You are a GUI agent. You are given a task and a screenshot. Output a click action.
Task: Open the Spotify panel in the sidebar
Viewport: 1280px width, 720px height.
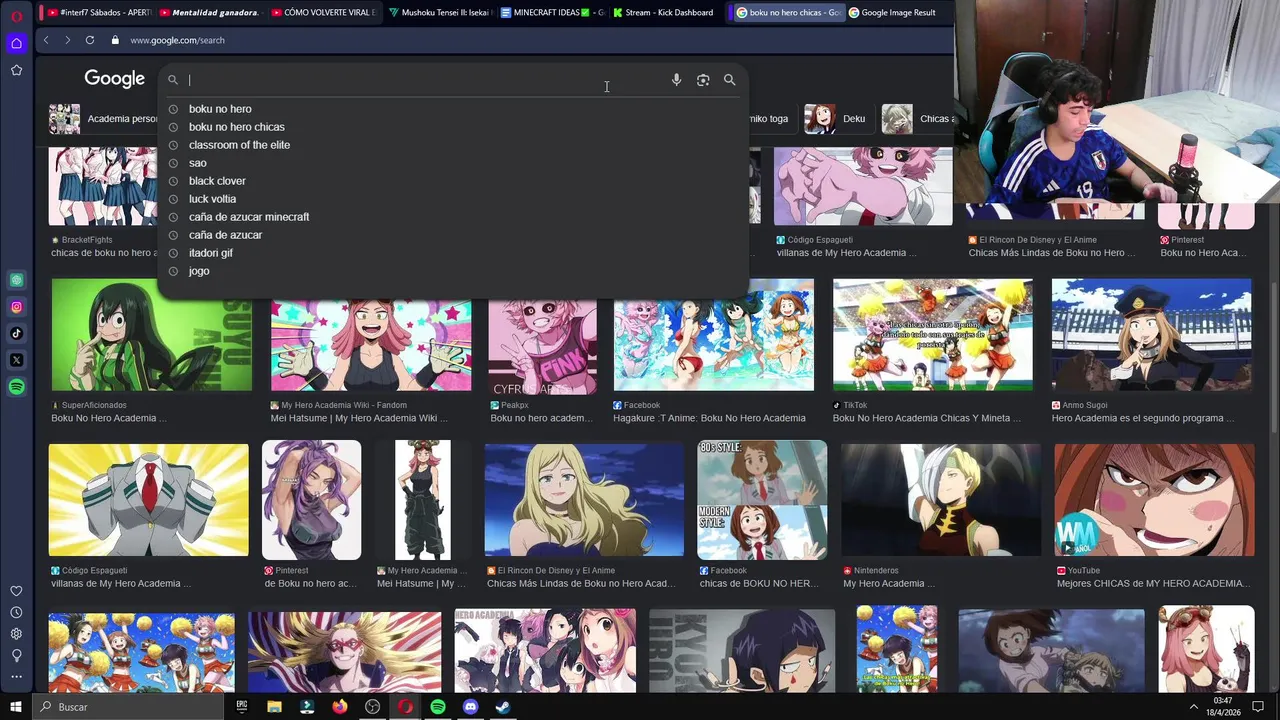click(x=16, y=387)
